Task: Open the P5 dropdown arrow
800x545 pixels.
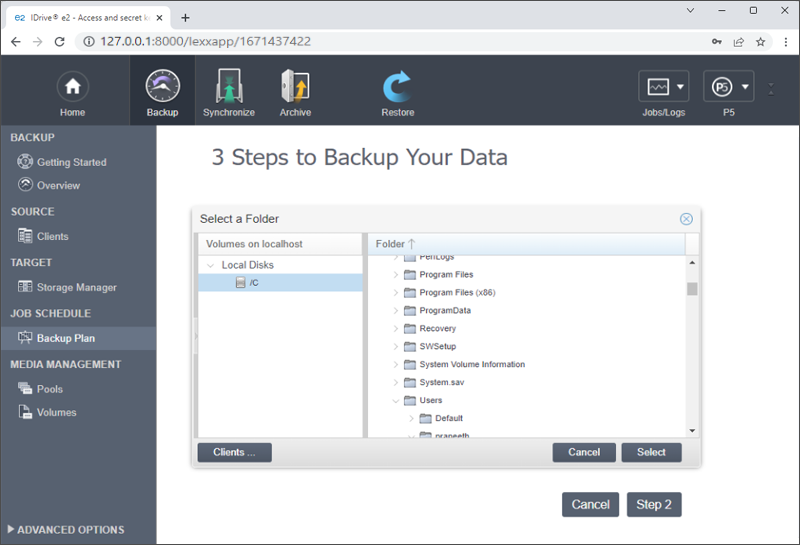Action: [745, 87]
